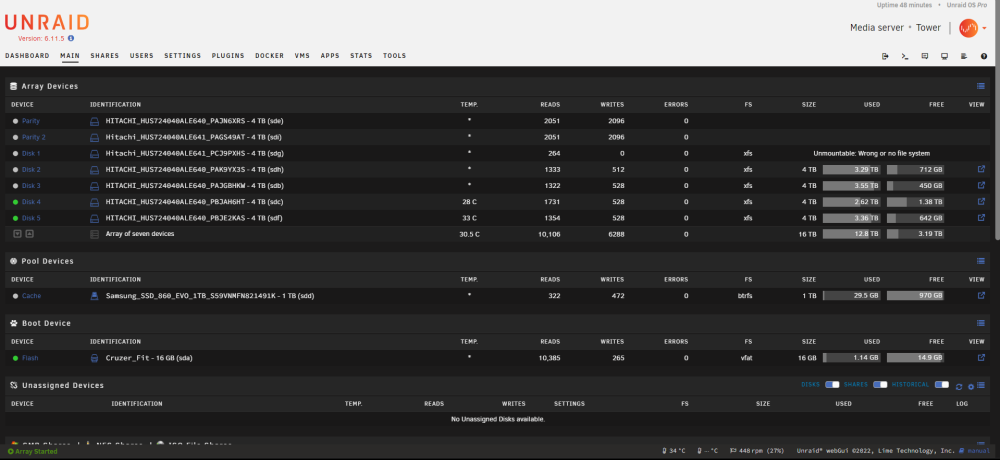The image size is (1000, 460).
Task: Click the Pool Devices list view icon
Action: point(981,260)
